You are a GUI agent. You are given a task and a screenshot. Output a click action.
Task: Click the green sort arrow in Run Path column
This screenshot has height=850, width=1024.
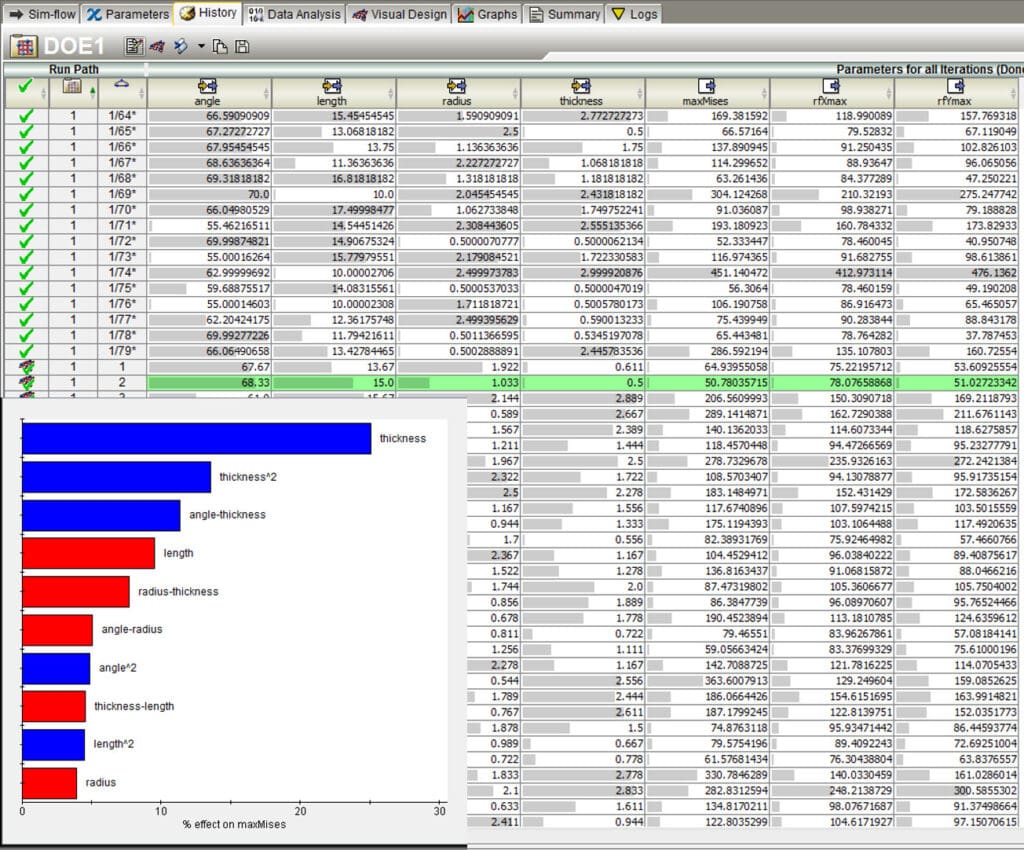coord(92,91)
